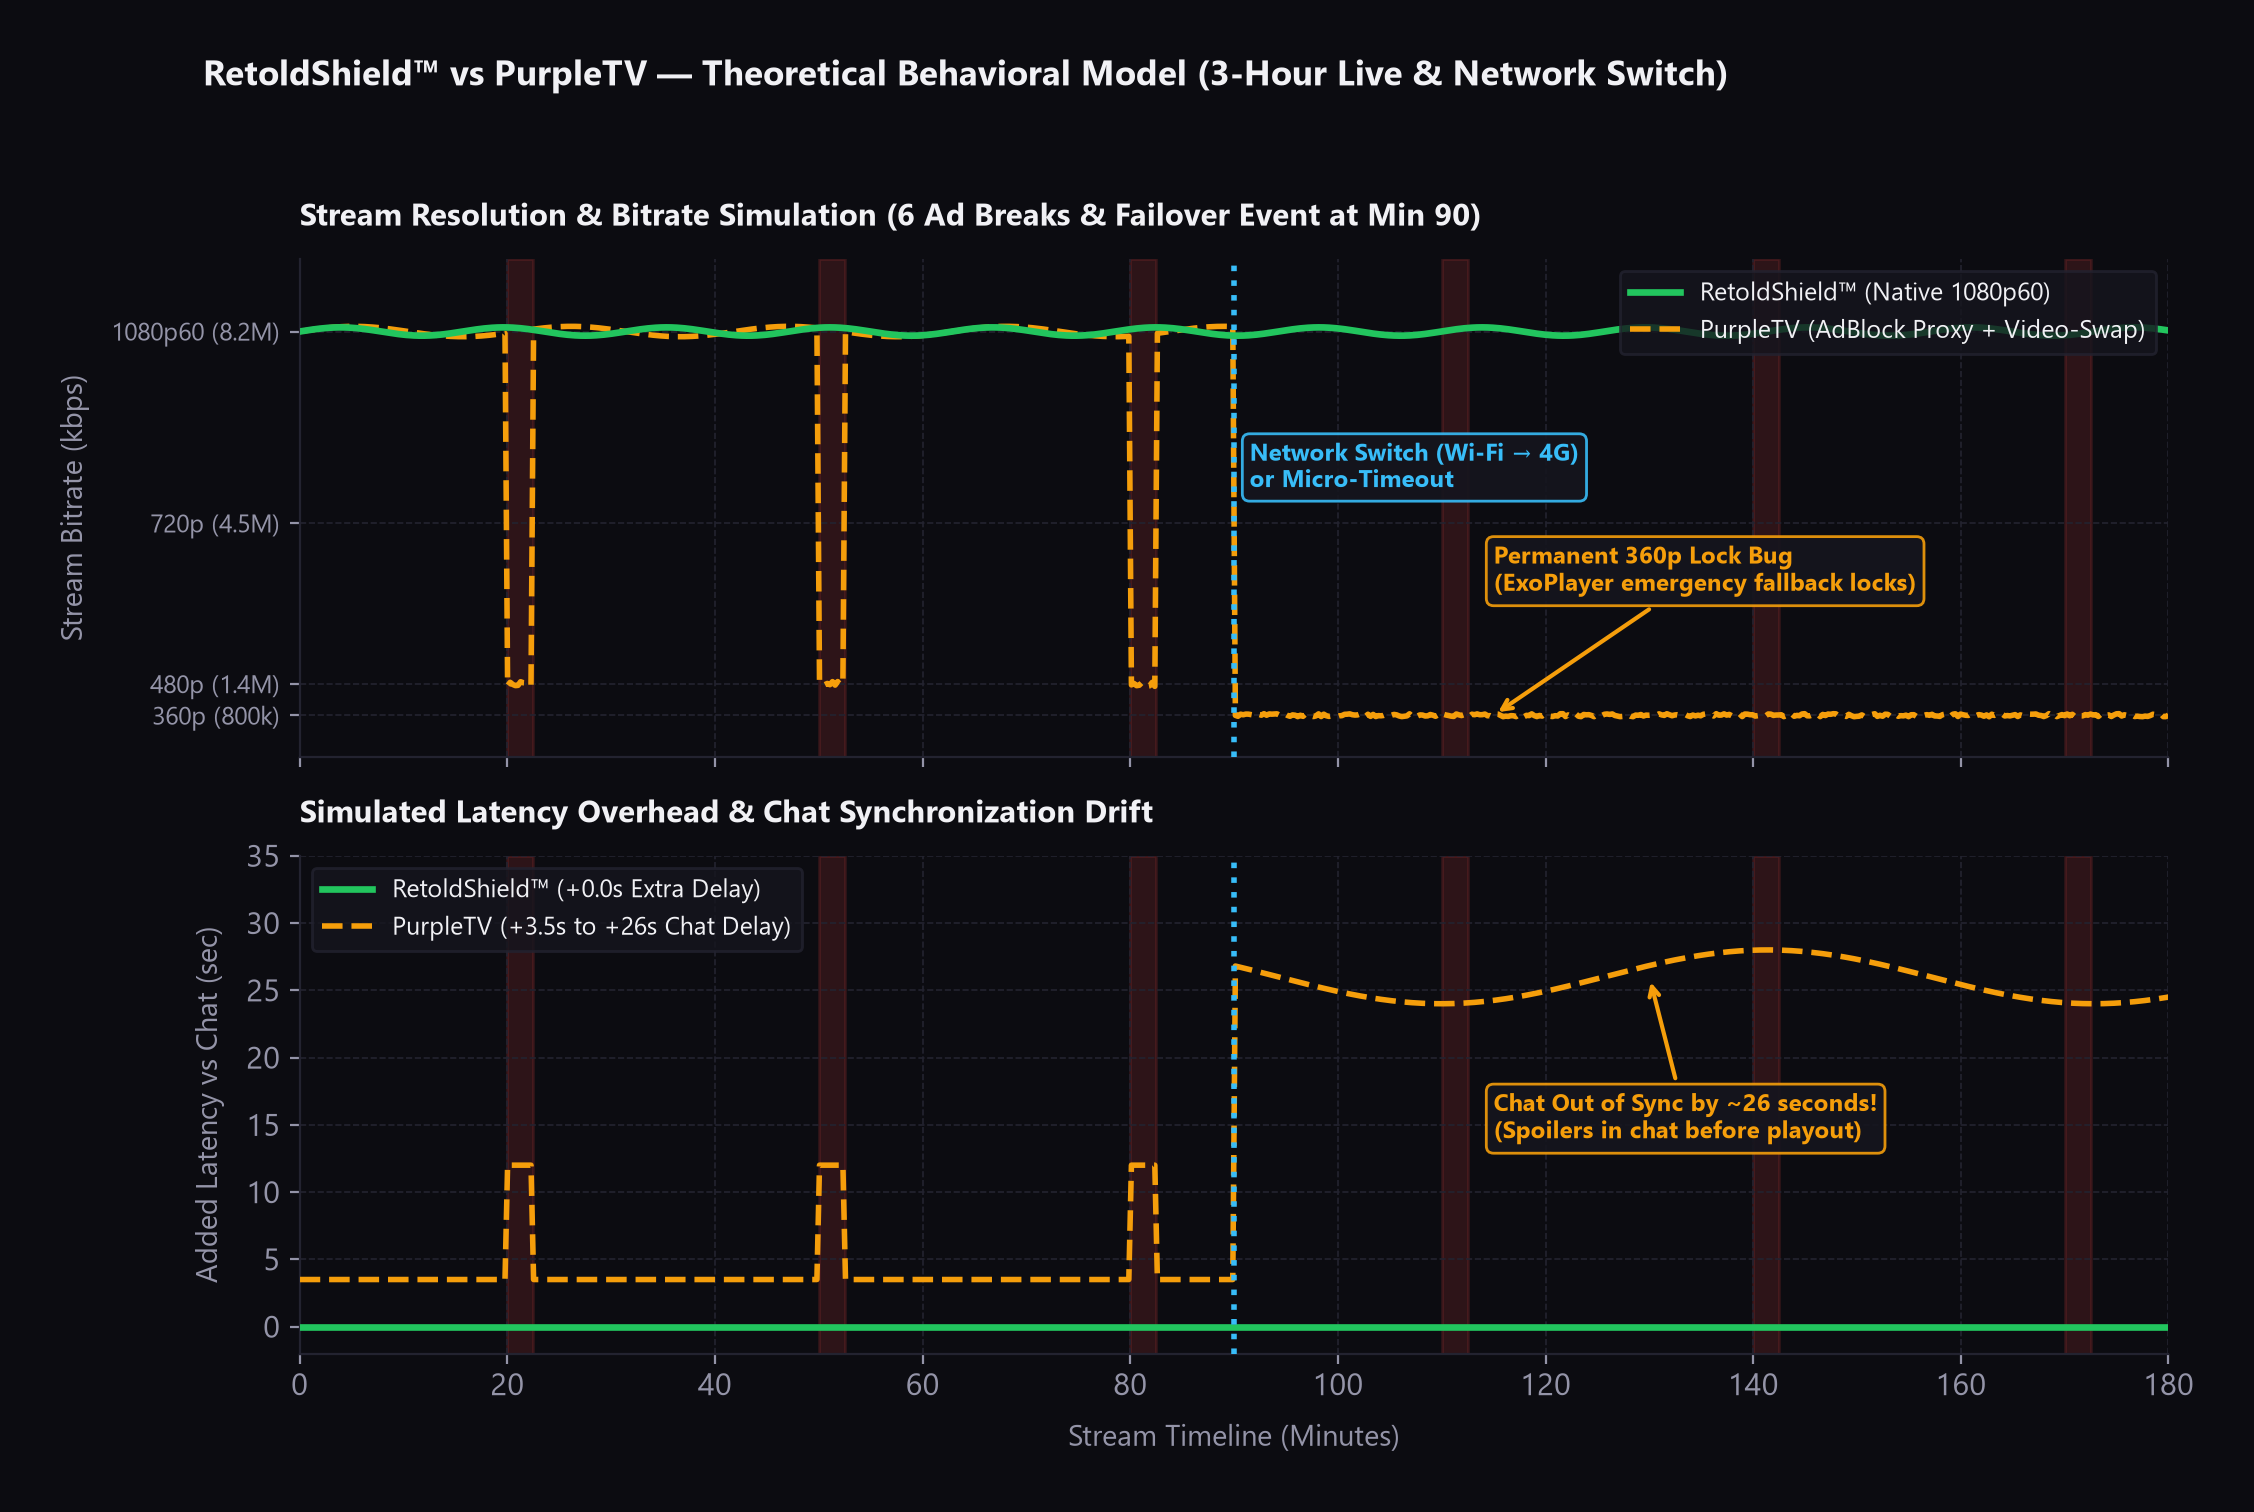Click the latency y-axis tick label '30'
This screenshot has height=1512, width=2254.
coord(263,924)
